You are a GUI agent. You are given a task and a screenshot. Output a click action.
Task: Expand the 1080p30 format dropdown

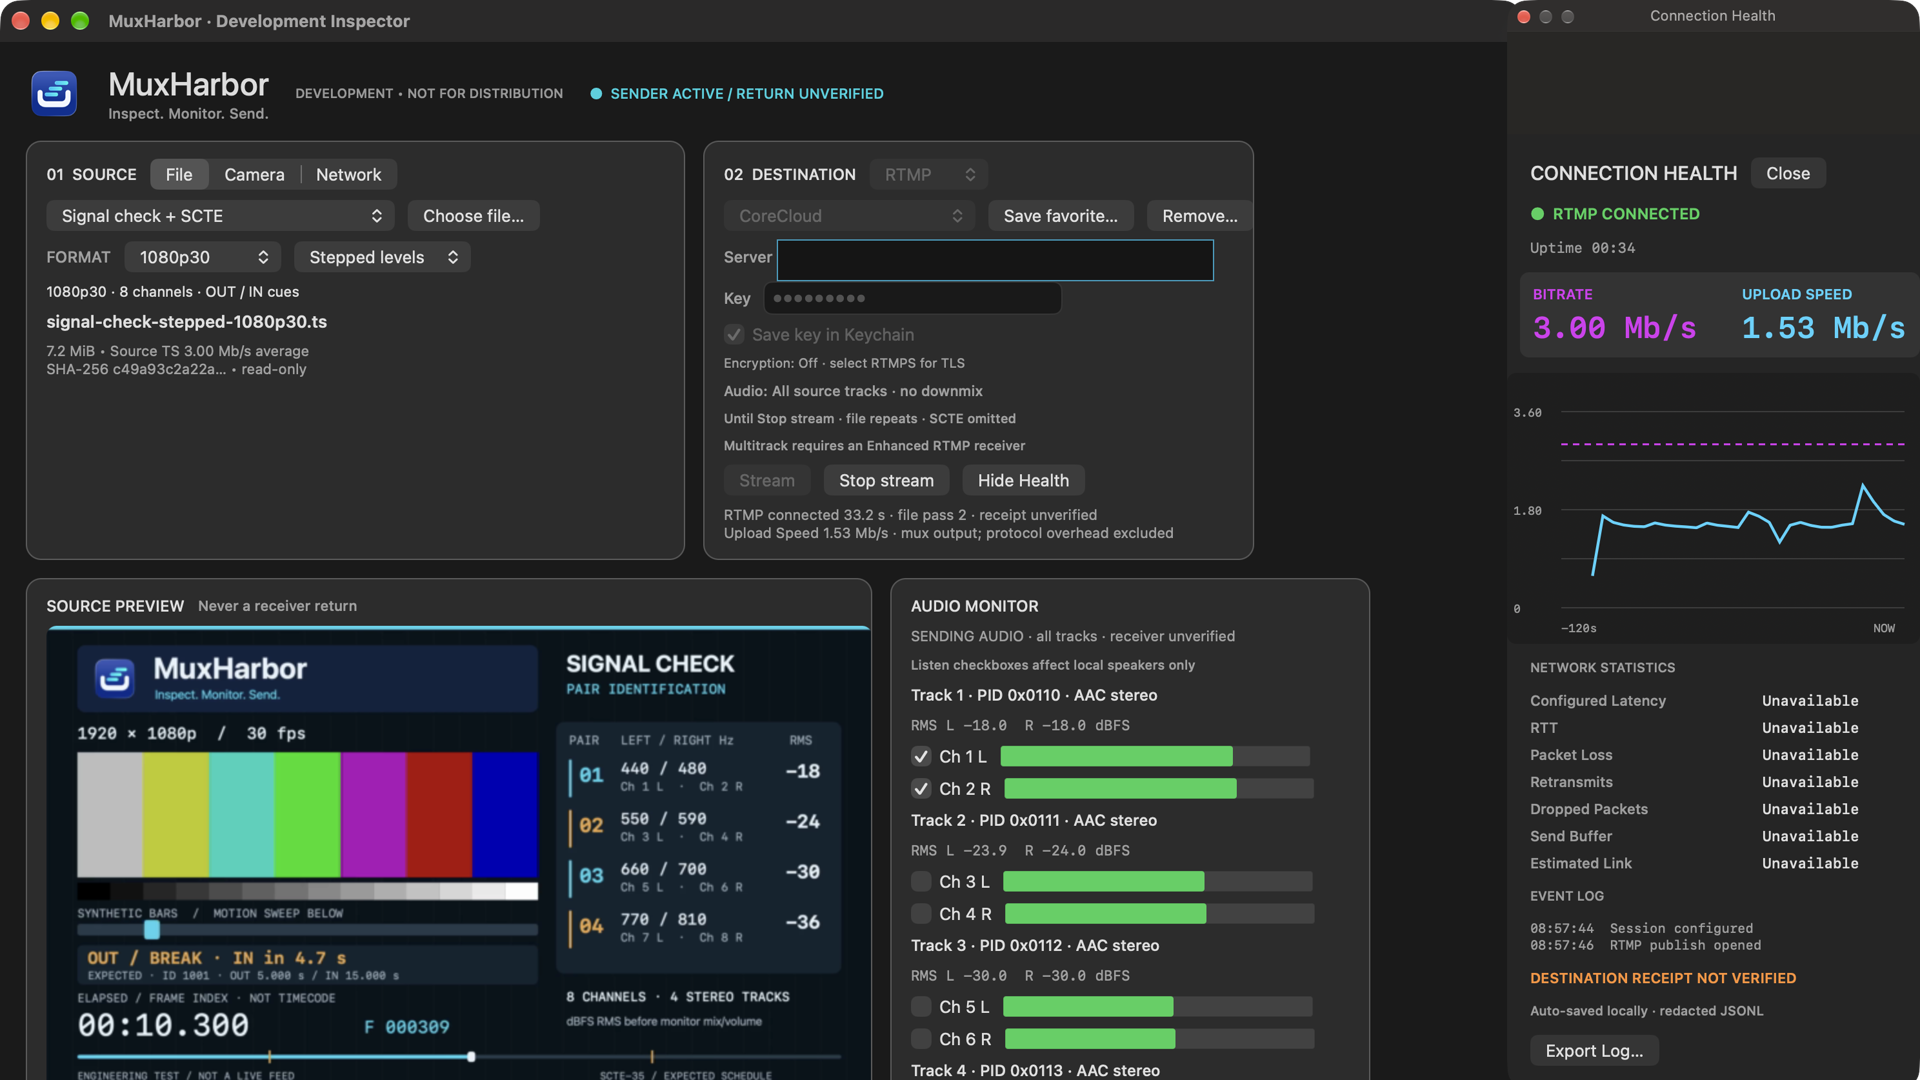(x=203, y=257)
